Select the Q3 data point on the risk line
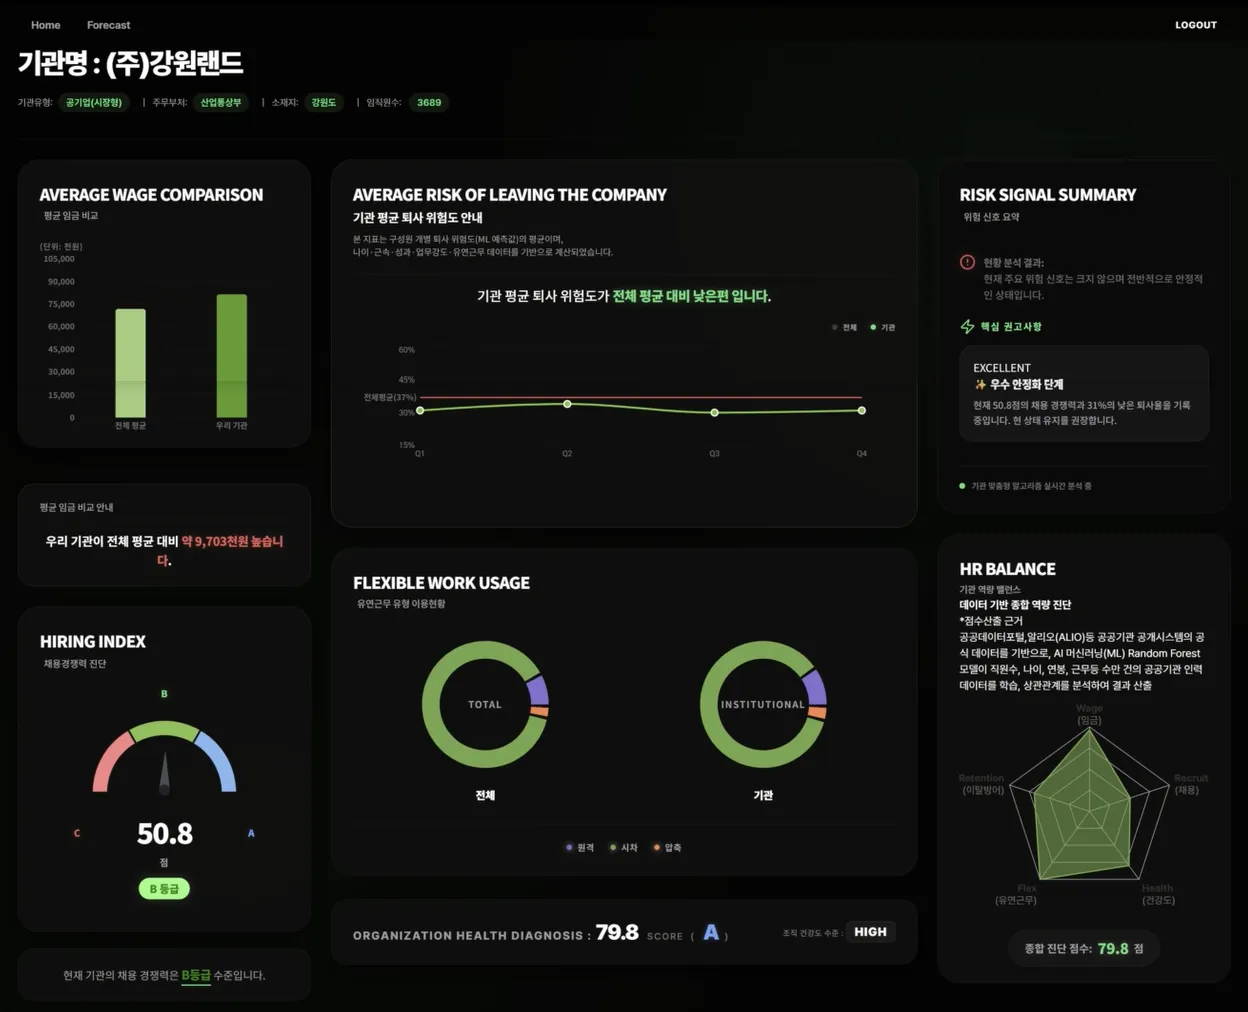Screen dimensions: 1248x1012 pyautogui.click(x=714, y=412)
